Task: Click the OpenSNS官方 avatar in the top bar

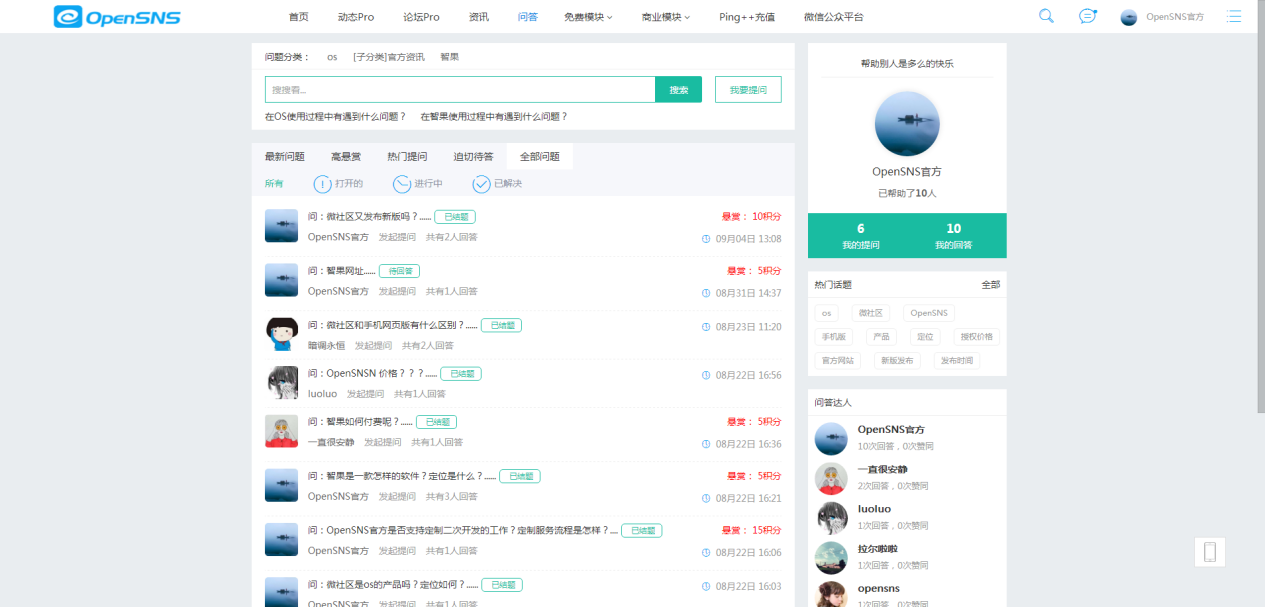Action: tap(1129, 17)
